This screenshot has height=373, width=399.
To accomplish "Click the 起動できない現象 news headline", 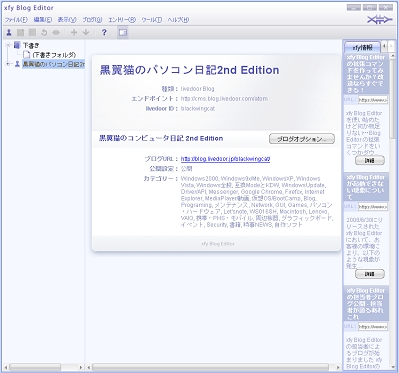I will coord(366,187).
